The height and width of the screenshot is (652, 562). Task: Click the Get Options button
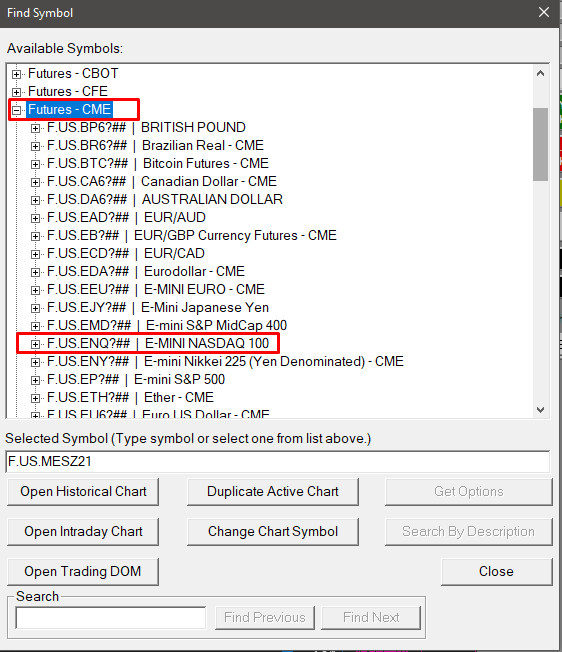click(469, 491)
